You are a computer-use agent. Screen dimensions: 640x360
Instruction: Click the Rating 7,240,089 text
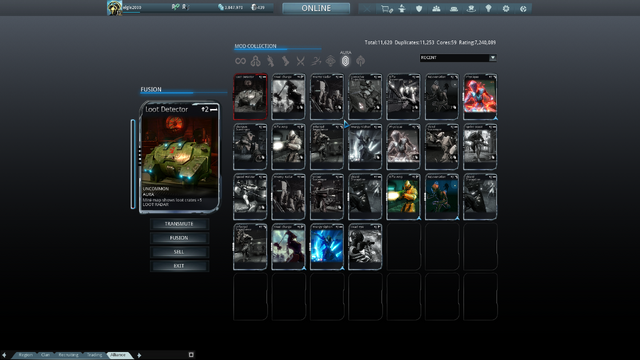point(478,42)
